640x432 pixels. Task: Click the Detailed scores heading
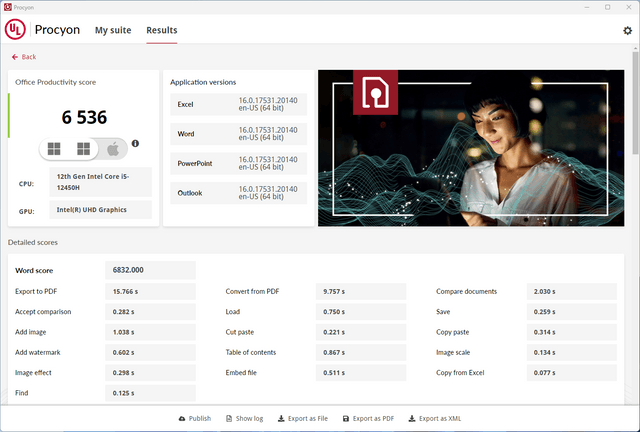pyautogui.click(x=33, y=243)
